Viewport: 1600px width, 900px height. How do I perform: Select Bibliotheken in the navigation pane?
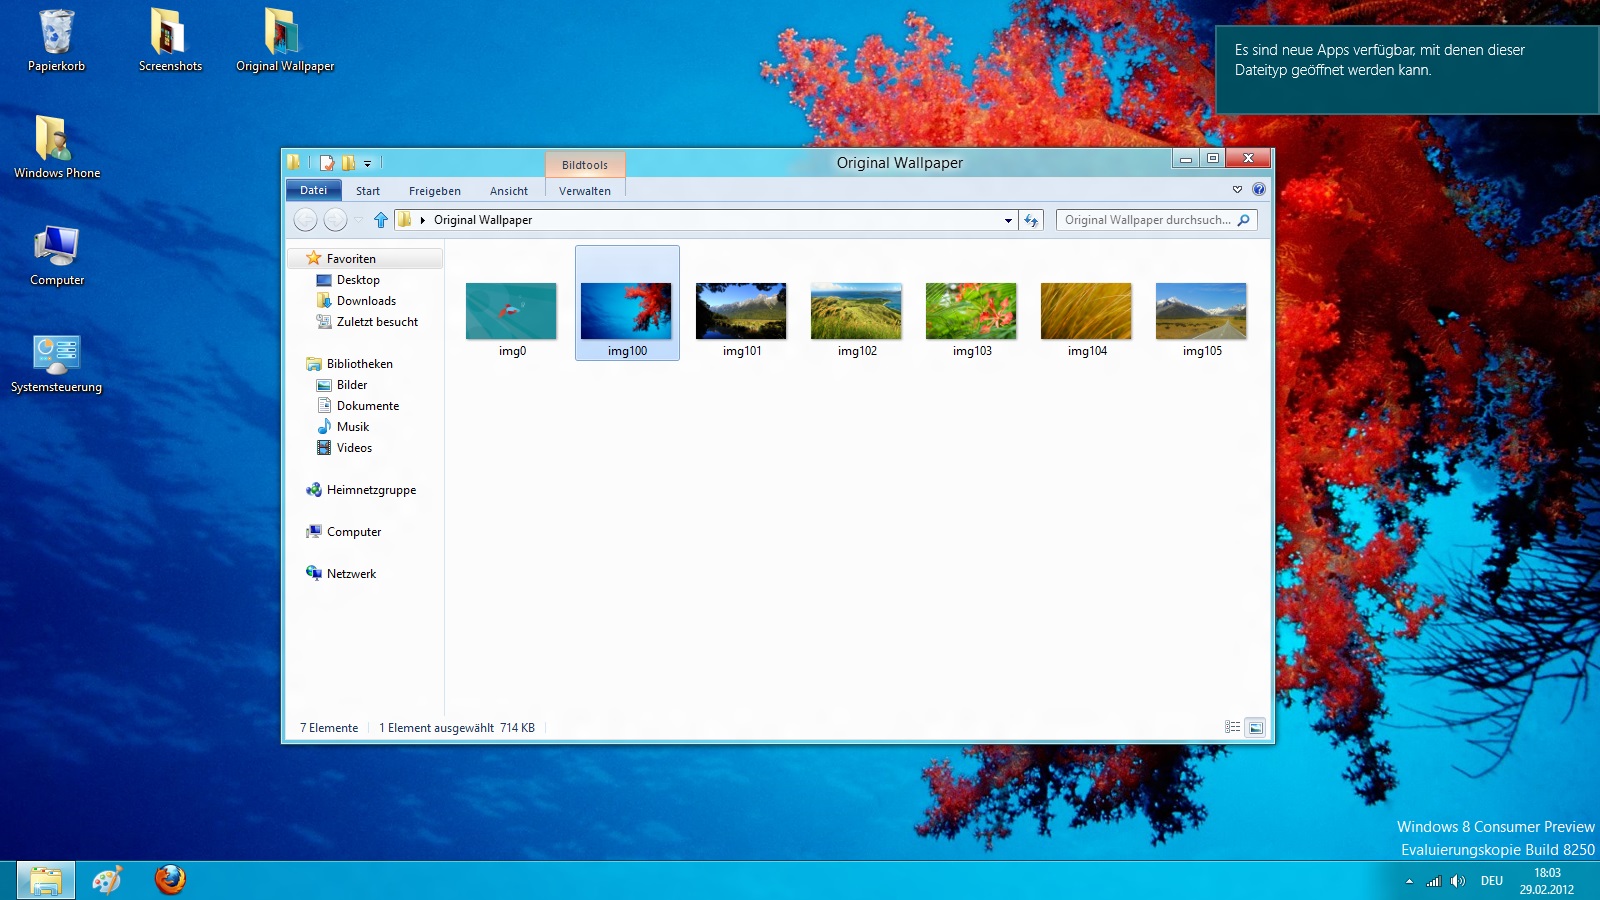[x=359, y=364]
